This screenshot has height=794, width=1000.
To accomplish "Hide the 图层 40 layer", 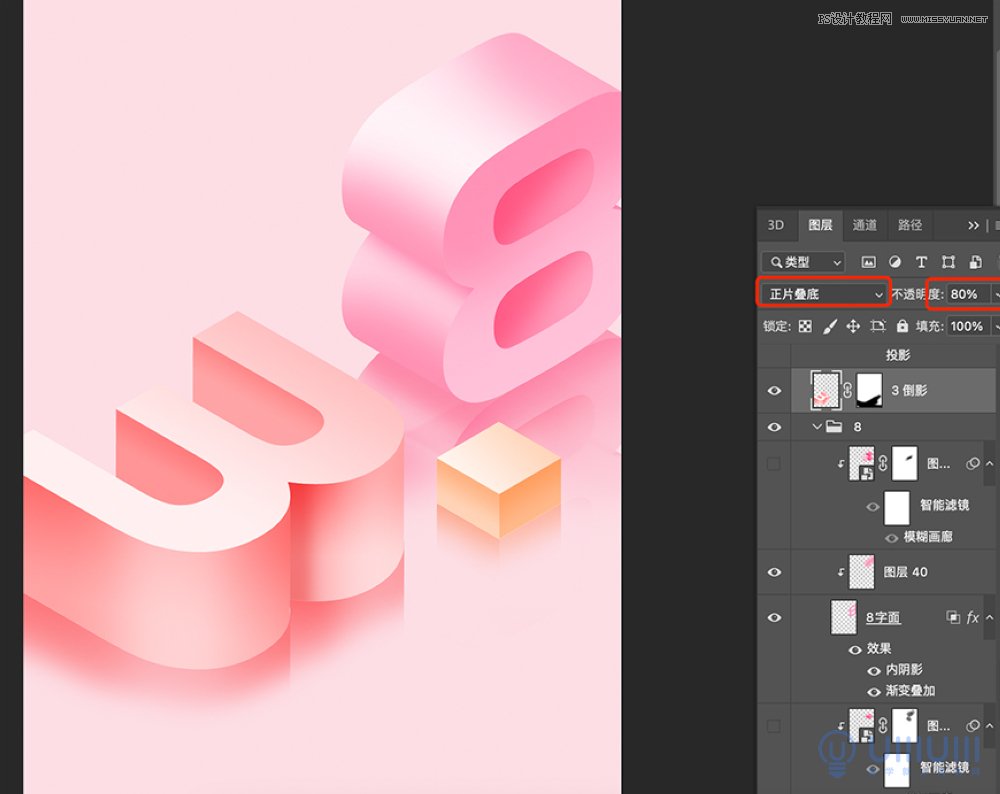I will (x=774, y=572).
